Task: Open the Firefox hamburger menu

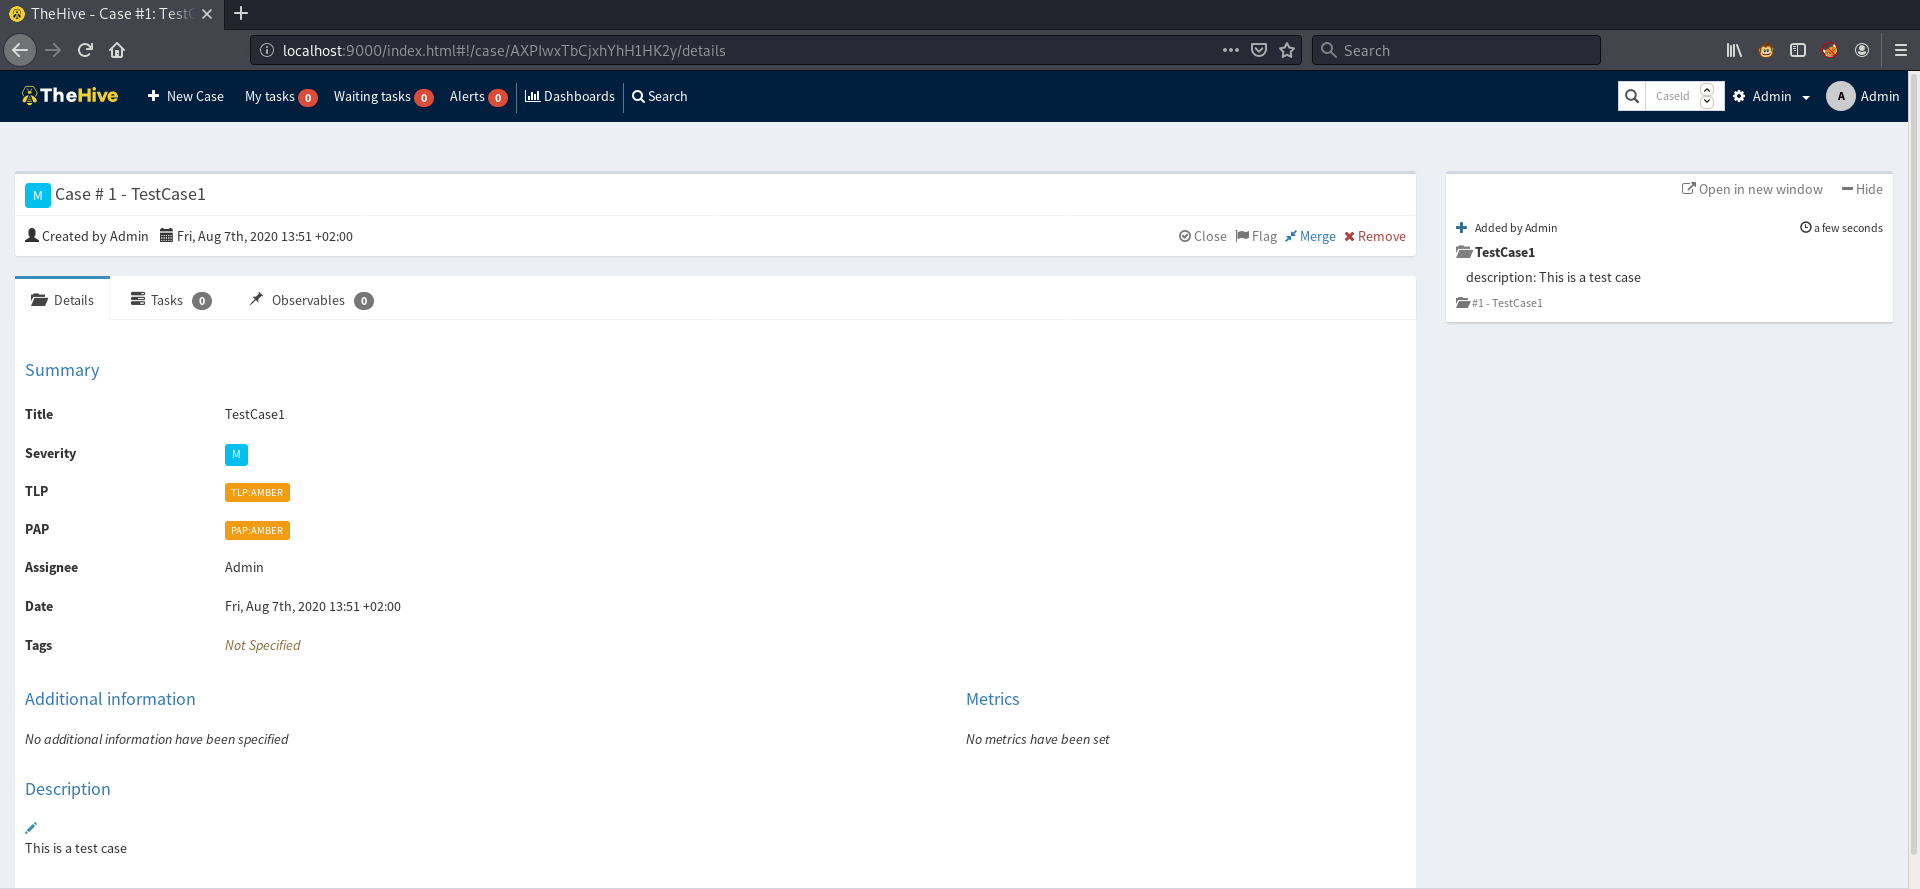Action: pyautogui.click(x=1900, y=50)
